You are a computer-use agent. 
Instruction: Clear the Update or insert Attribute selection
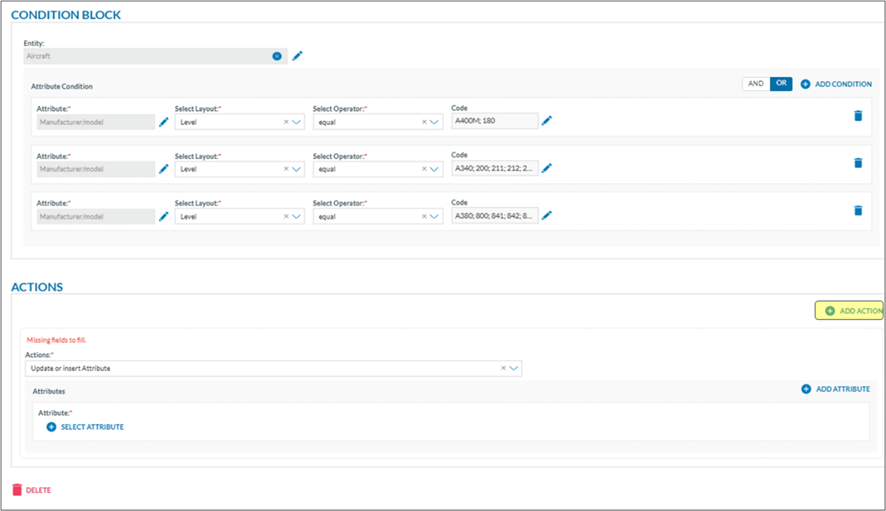pyautogui.click(x=503, y=368)
